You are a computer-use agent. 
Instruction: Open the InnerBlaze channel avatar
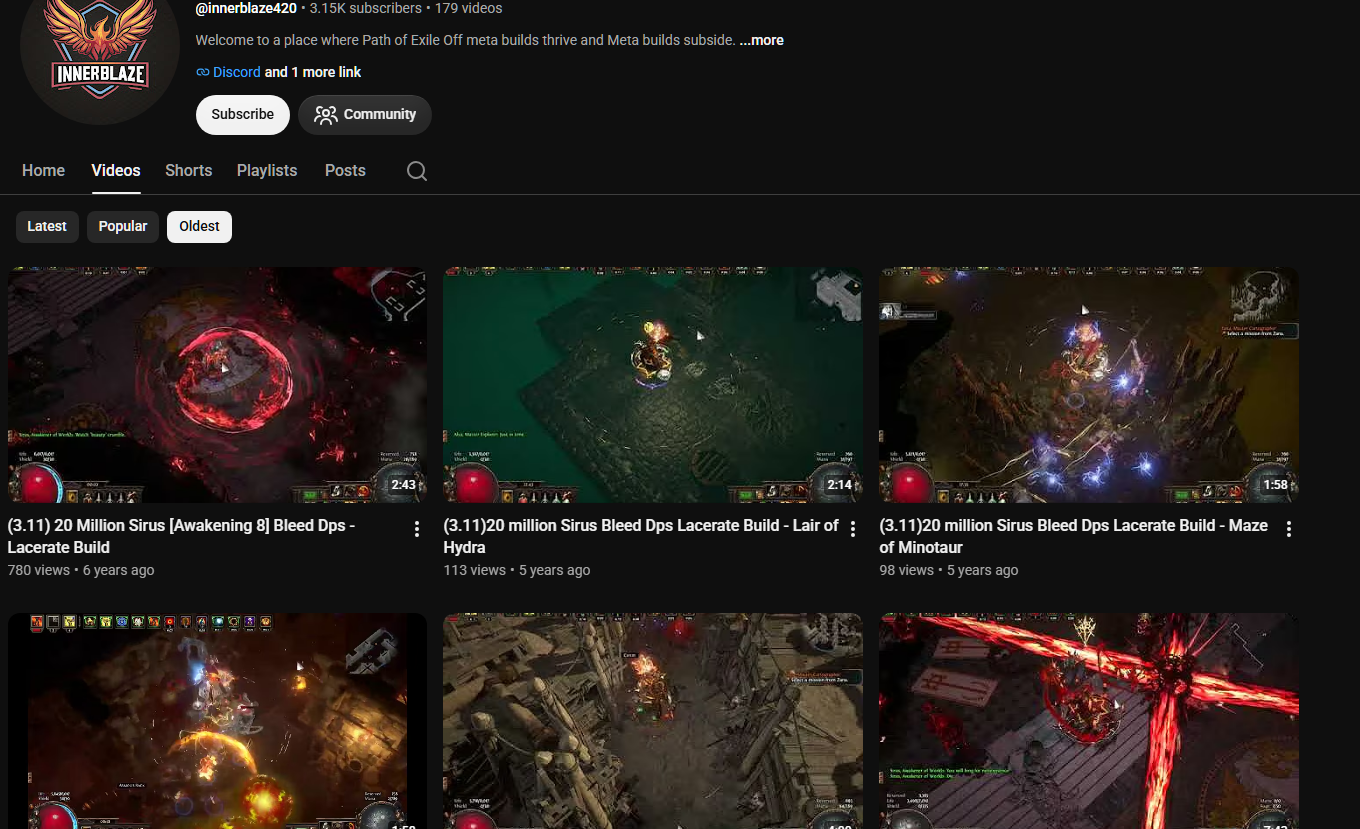(x=100, y=46)
